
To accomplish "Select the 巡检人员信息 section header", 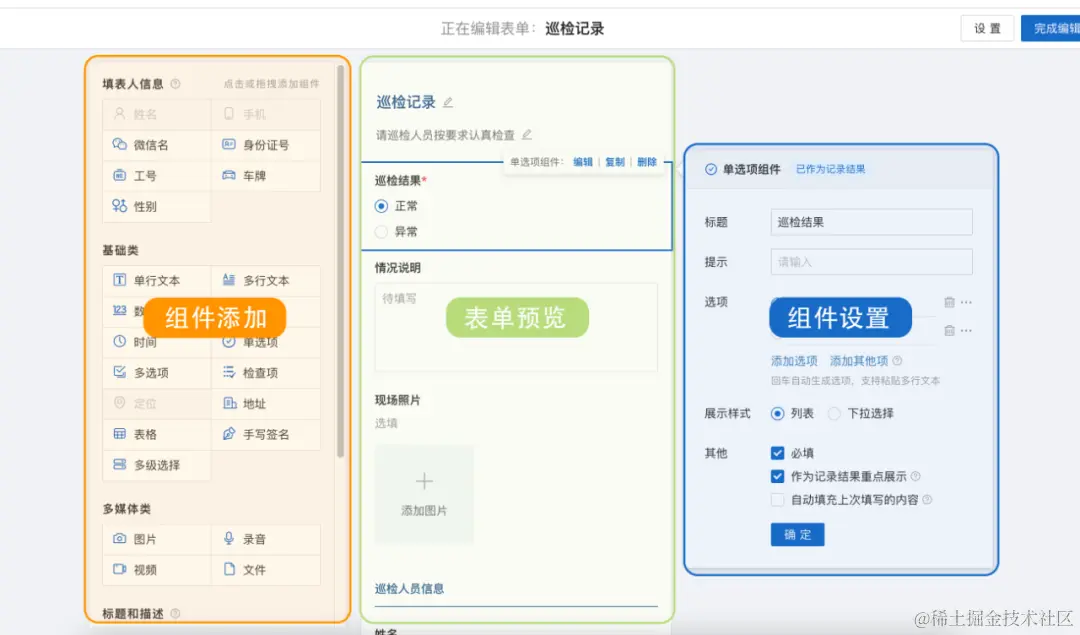I will click(409, 589).
